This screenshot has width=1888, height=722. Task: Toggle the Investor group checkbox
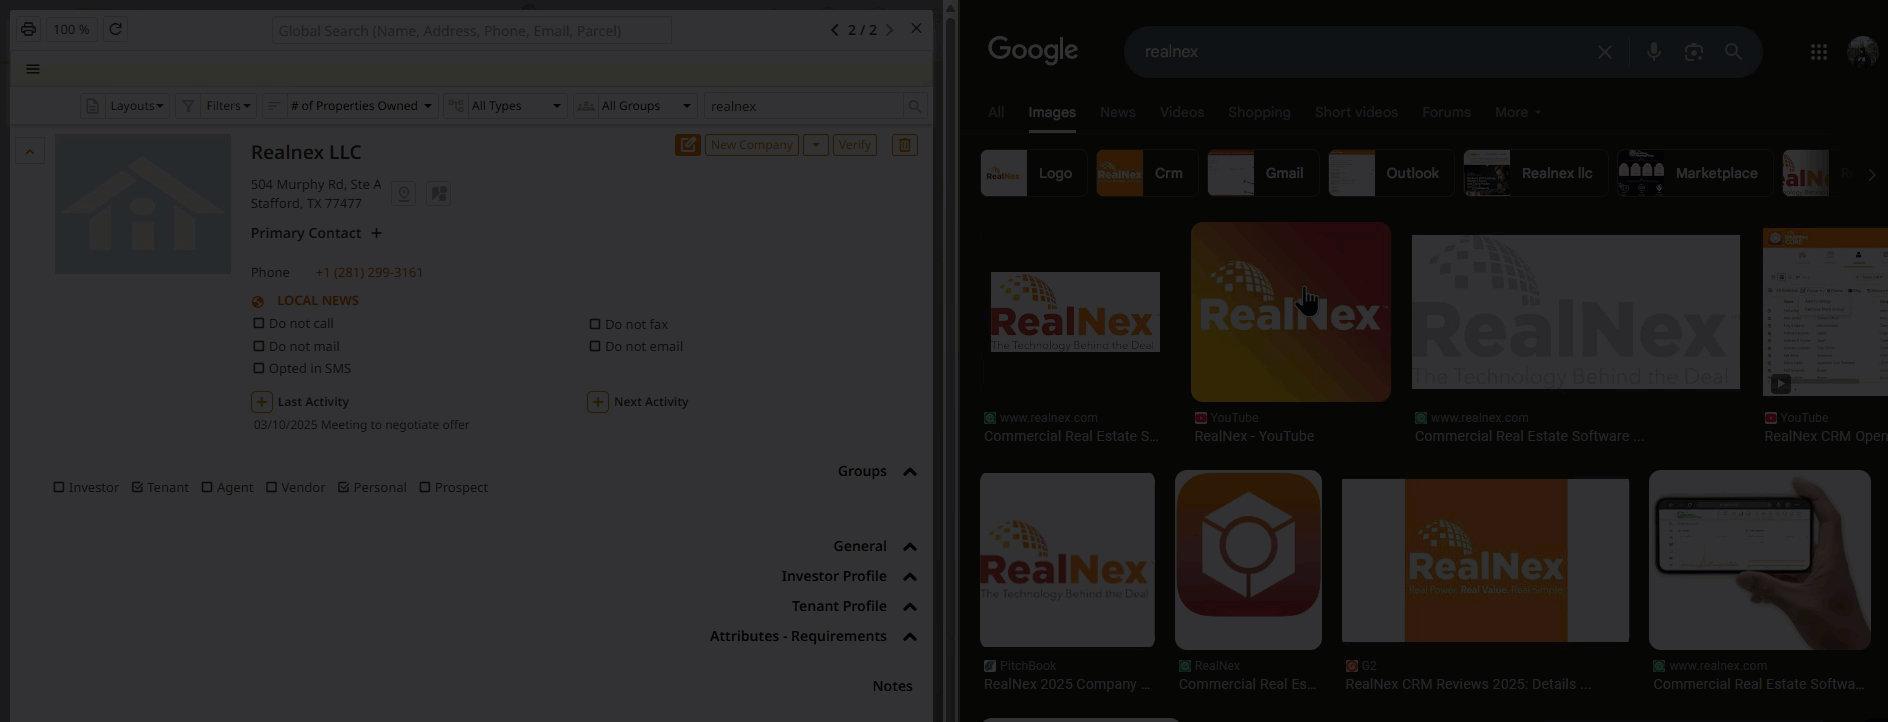(59, 487)
